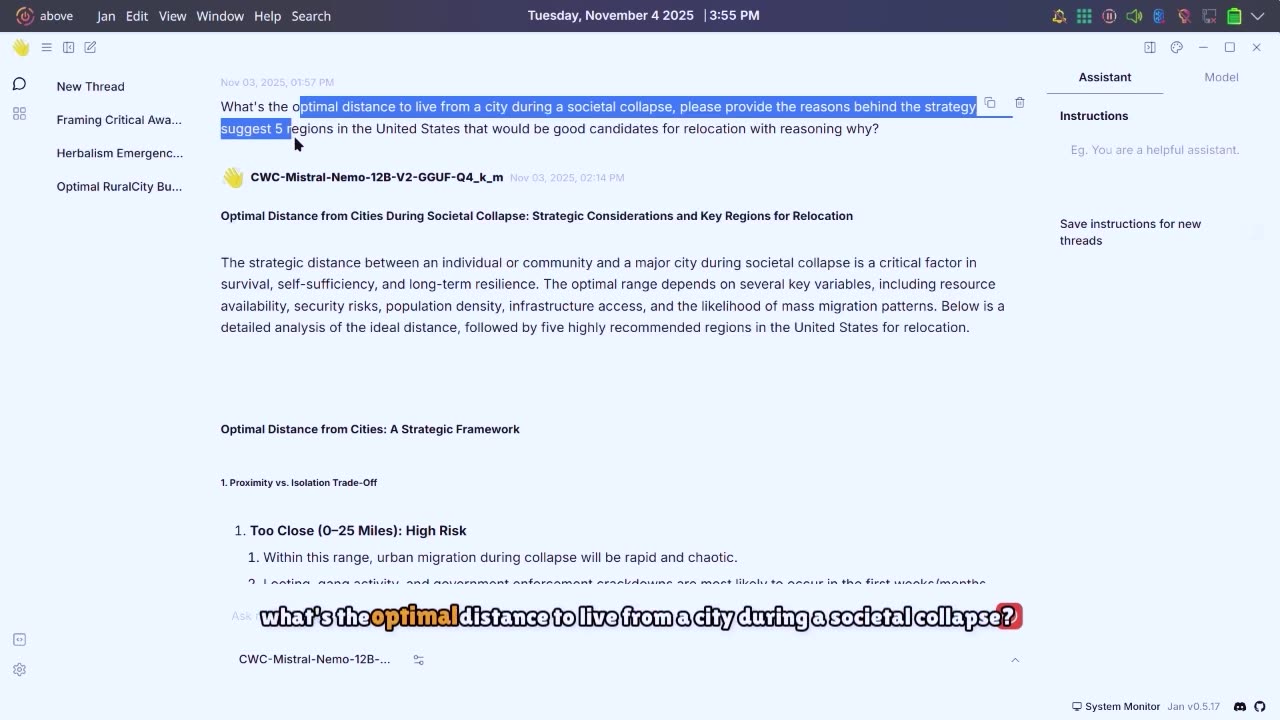Viewport: 1280px width, 720px height.
Task: Open the chat threads view icon
Action: [x=19, y=84]
